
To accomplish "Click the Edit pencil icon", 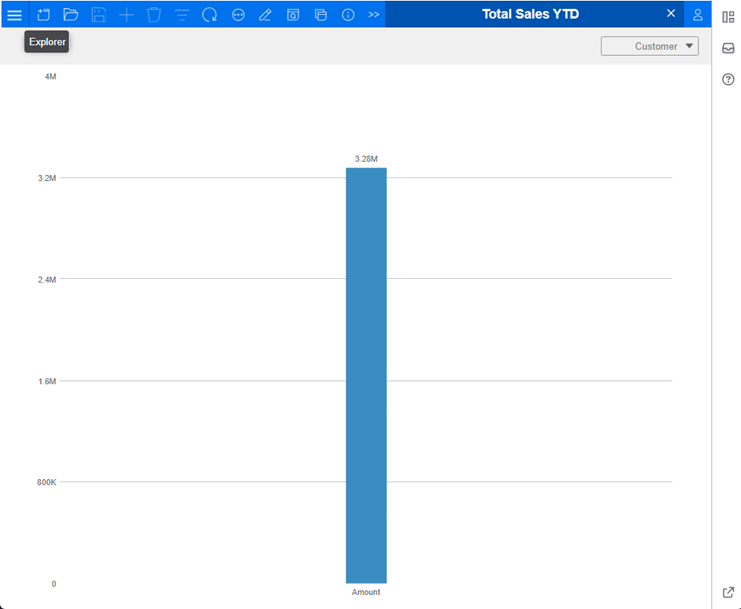I will (x=265, y=15).
